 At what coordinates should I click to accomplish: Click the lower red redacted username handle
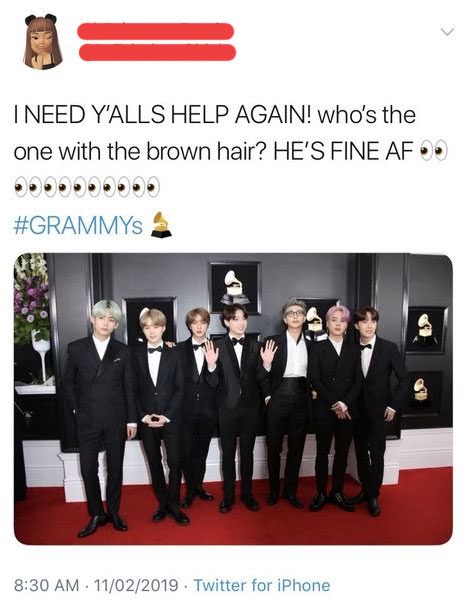click(157, 52)
